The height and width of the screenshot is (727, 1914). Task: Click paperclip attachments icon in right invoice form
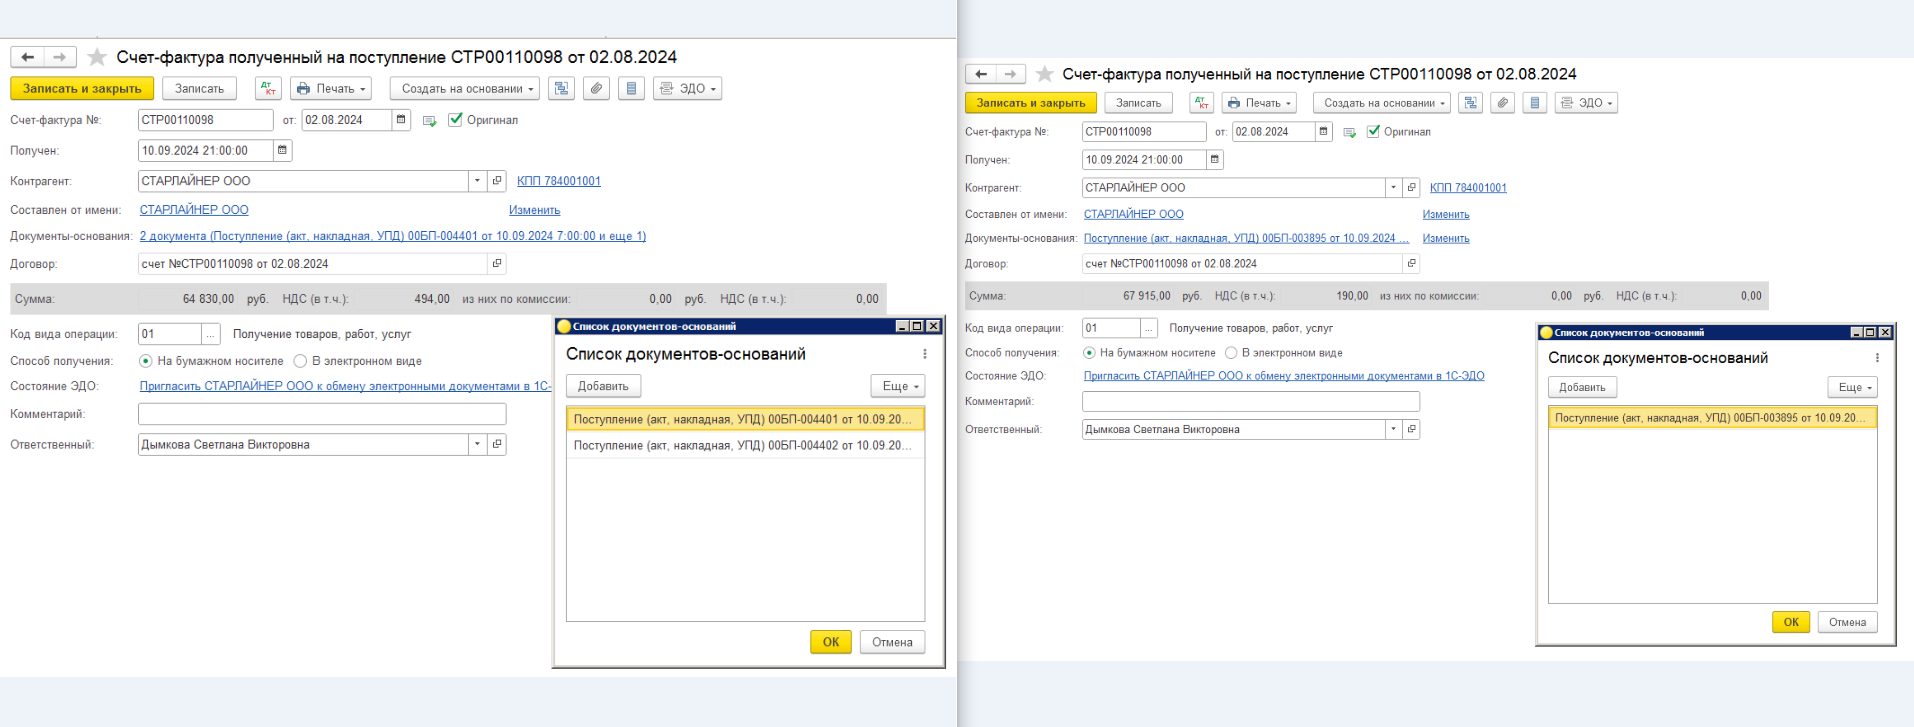tap(1502, 103)
